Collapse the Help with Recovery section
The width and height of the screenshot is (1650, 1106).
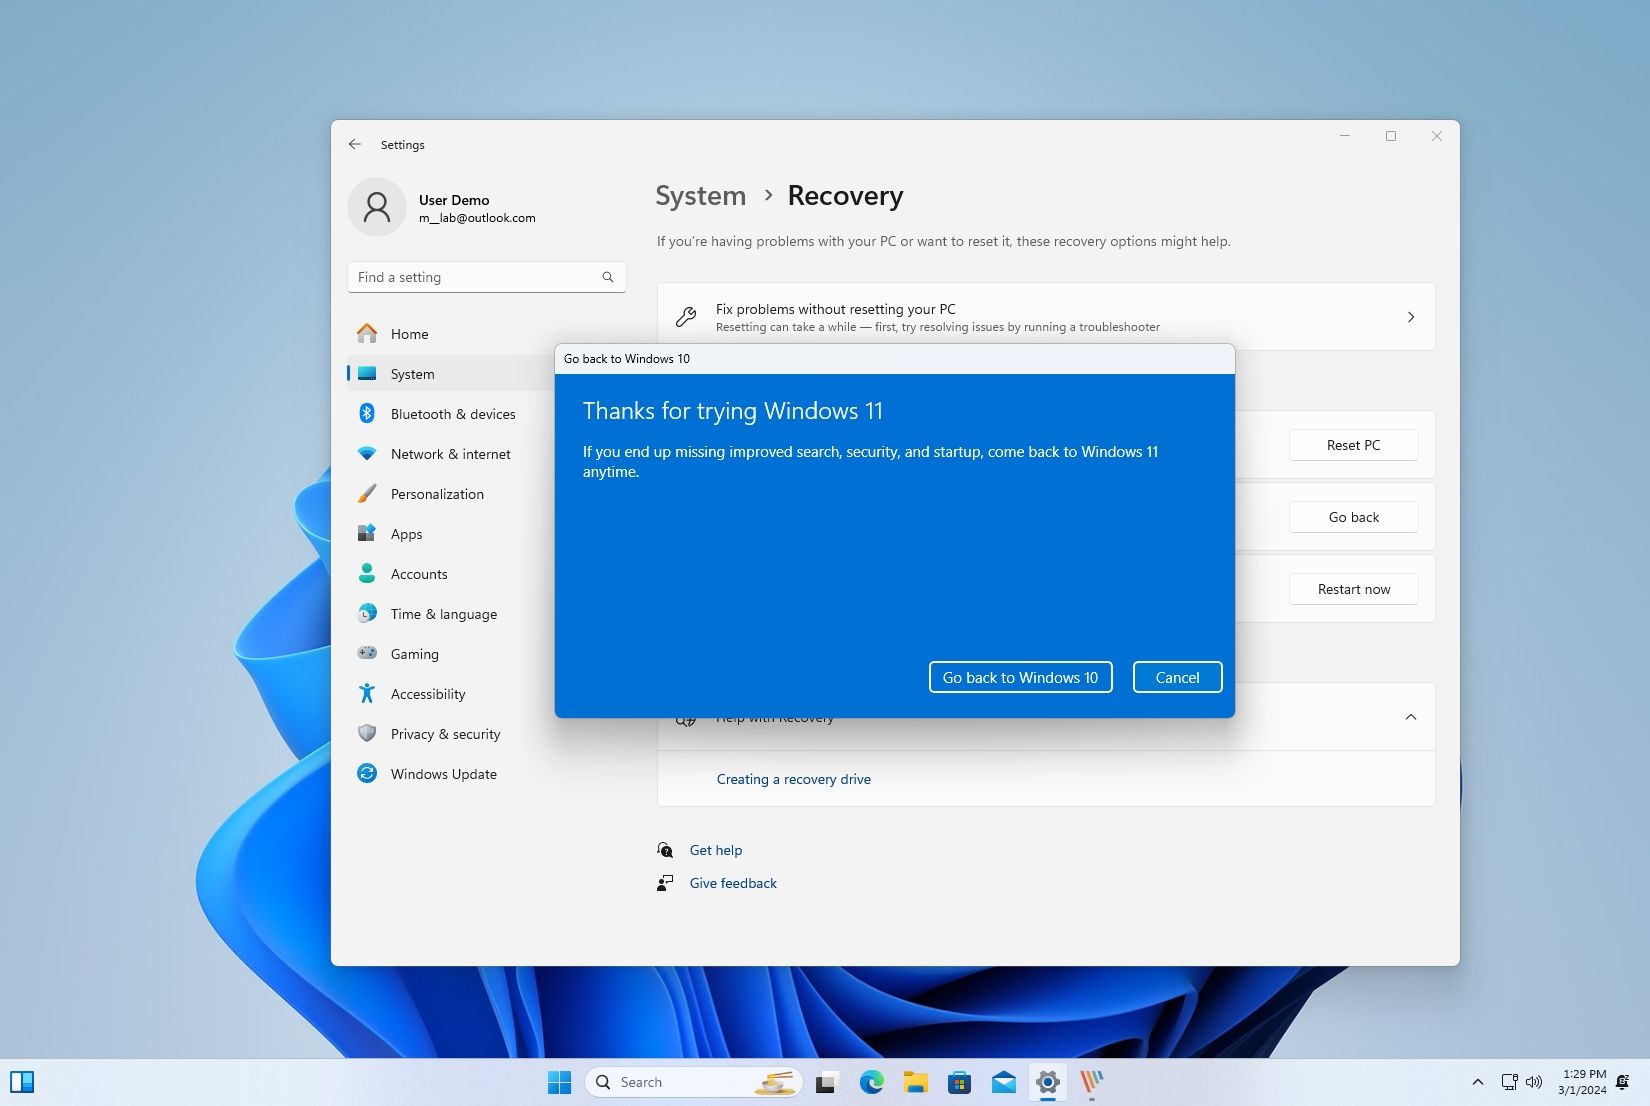[x=1410, y=717]
